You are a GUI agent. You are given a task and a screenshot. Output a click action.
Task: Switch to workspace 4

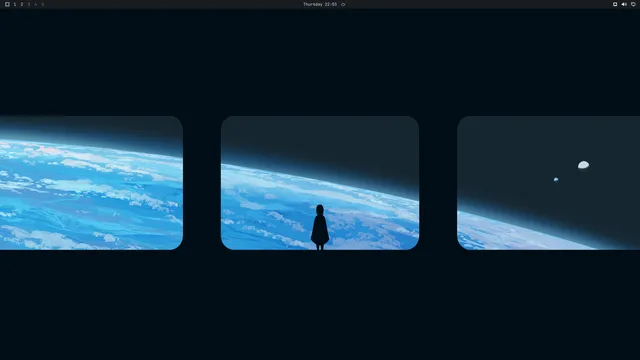coord(36,4)
